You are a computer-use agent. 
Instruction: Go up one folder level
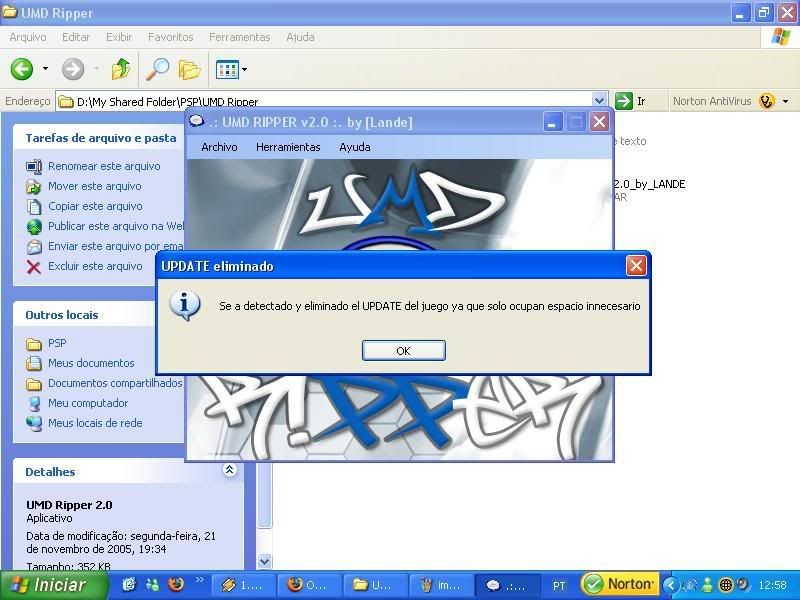pos(121,69)
